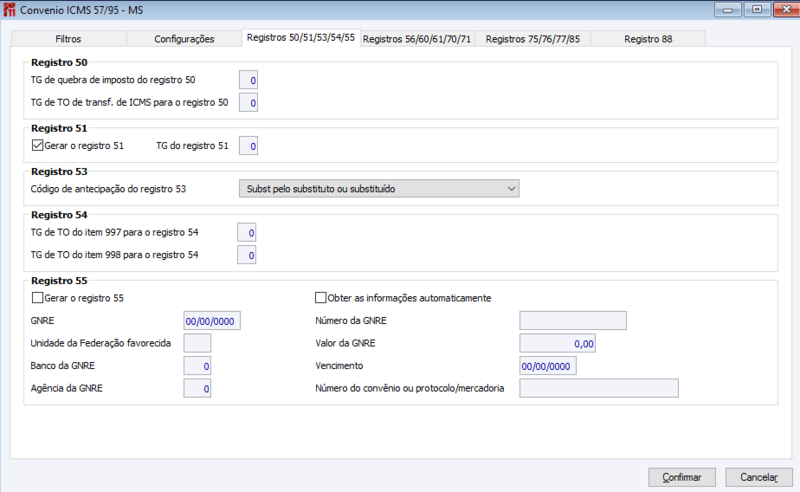
Task: Click the Valor da GNRE field
Action: (557, 343)
